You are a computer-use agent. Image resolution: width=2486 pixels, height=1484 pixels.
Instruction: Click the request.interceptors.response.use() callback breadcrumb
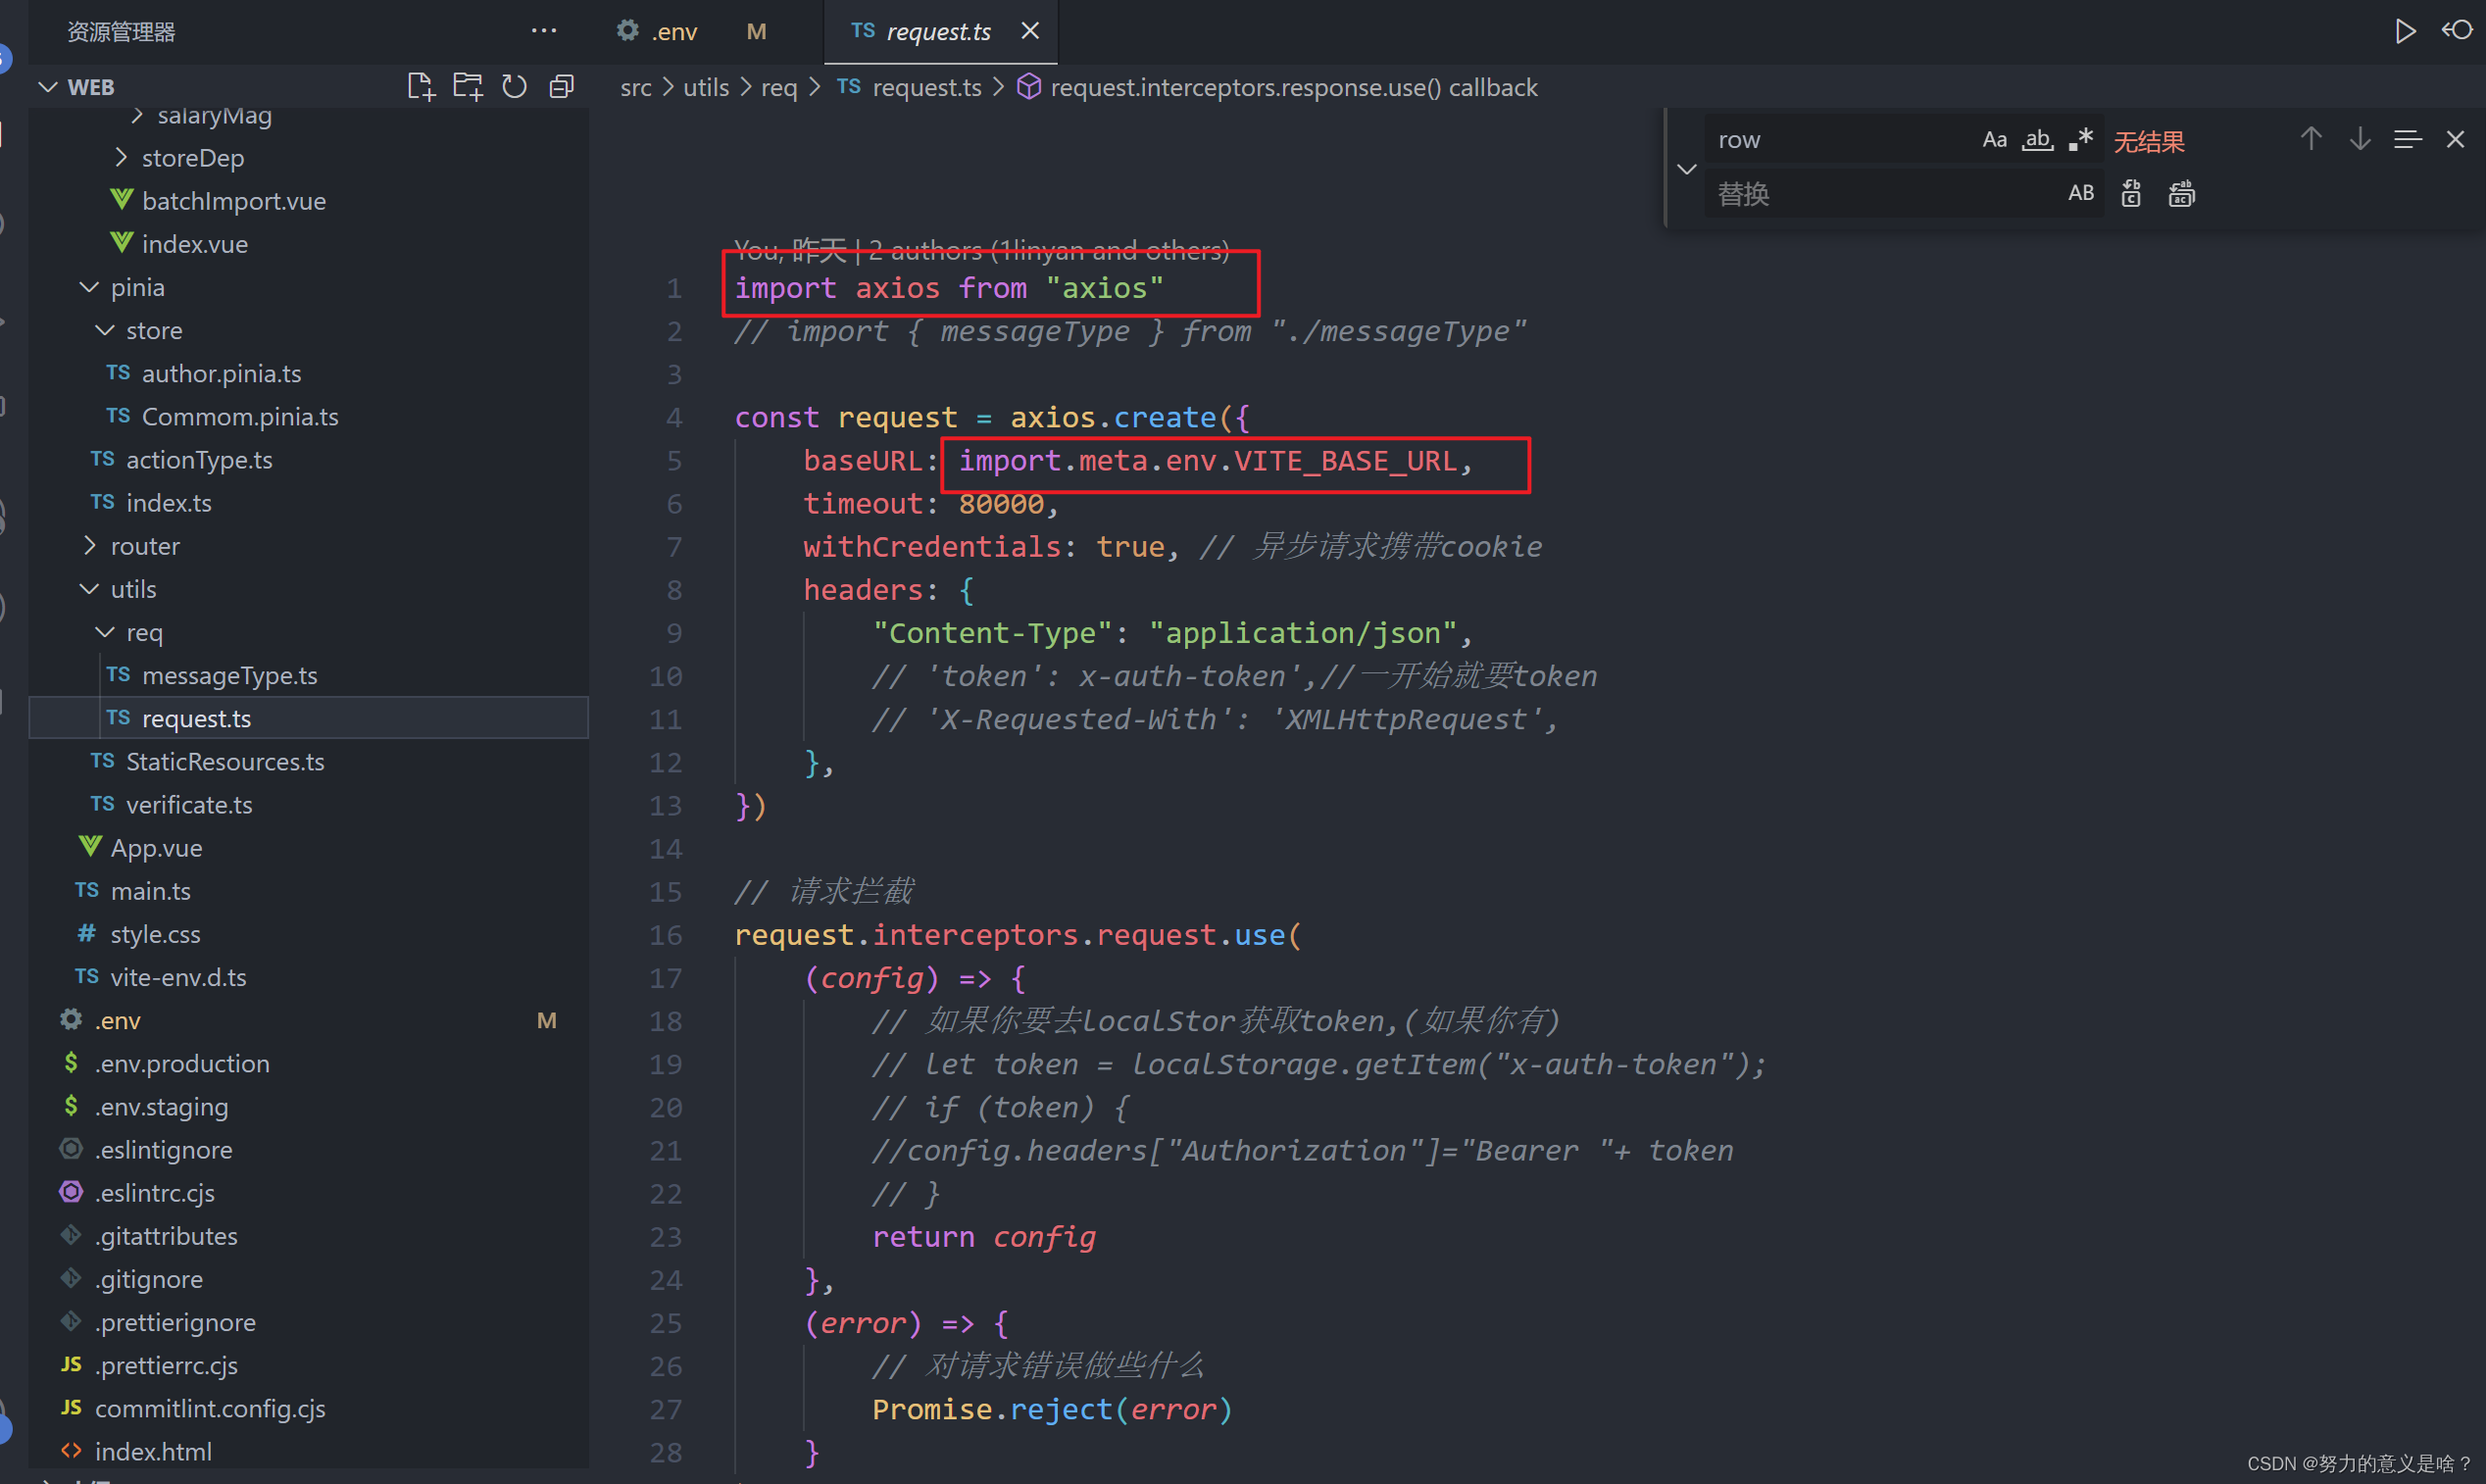[x=1294, y=87]
